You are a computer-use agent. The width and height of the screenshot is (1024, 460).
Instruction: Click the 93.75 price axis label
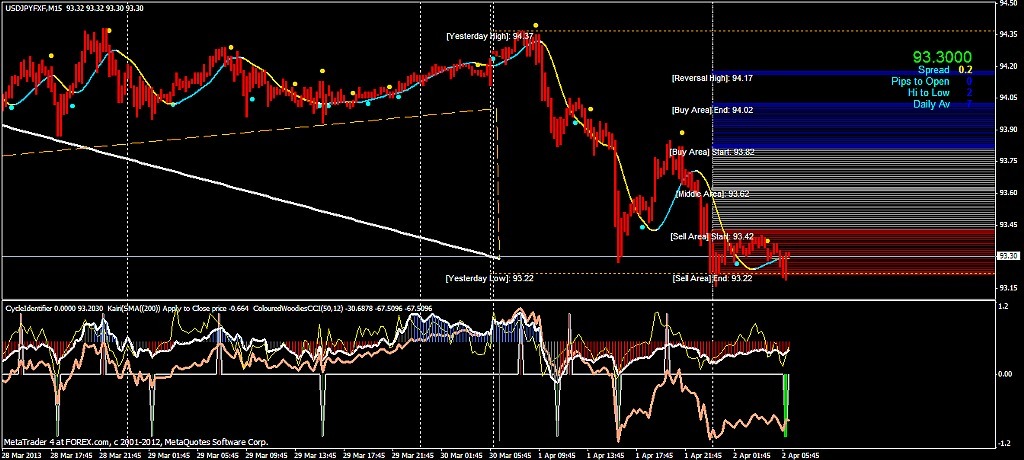[x=1008, y=161]
